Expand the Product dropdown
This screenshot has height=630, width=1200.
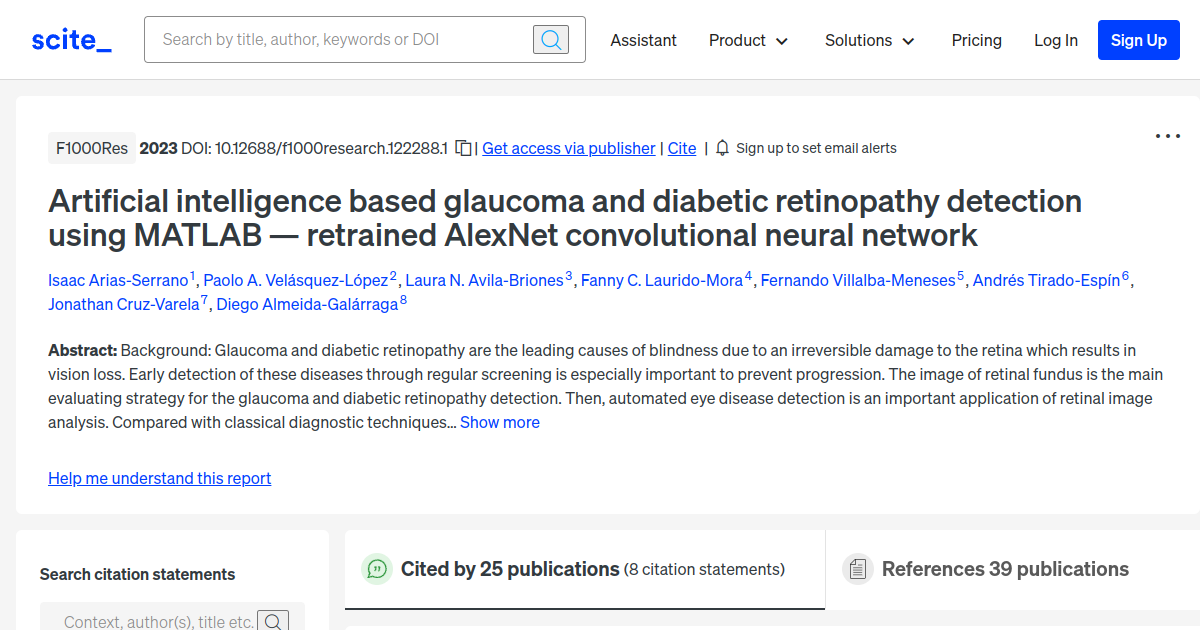[748, 40]
